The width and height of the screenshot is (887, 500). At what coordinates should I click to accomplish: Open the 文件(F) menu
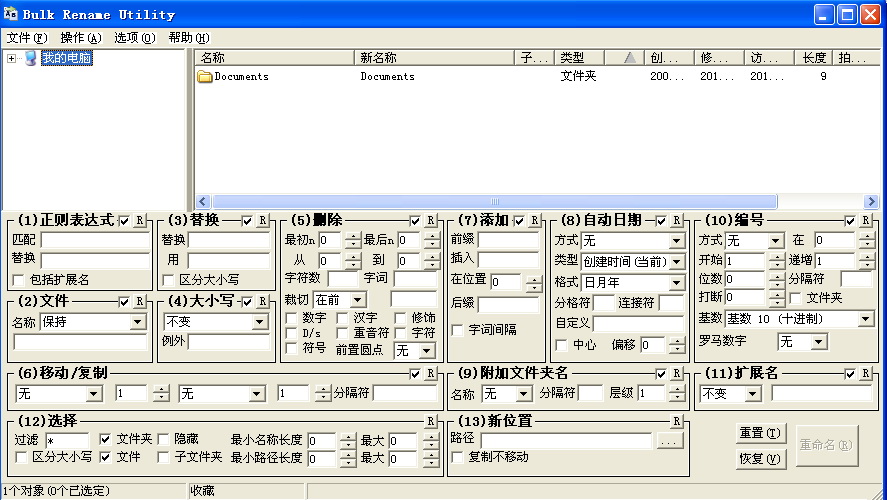tap(27, 38)
